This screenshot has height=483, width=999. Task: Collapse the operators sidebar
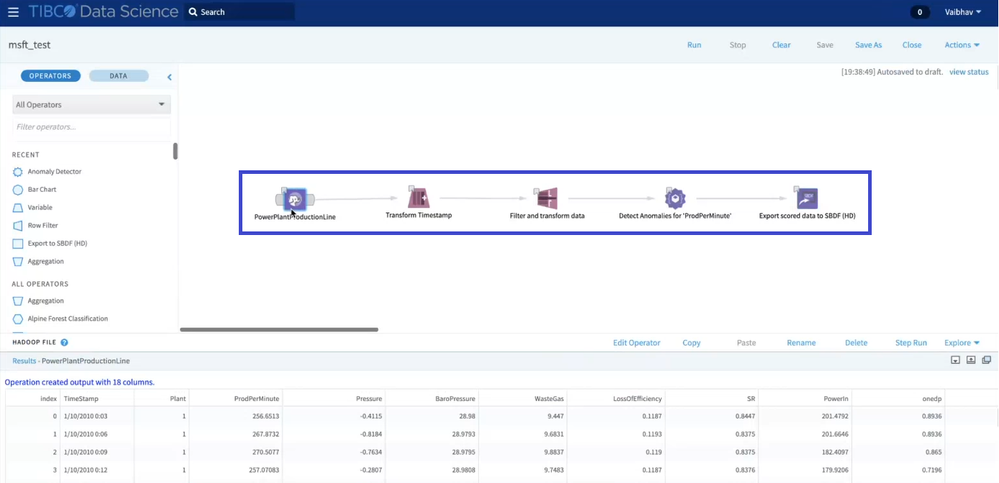169,77
